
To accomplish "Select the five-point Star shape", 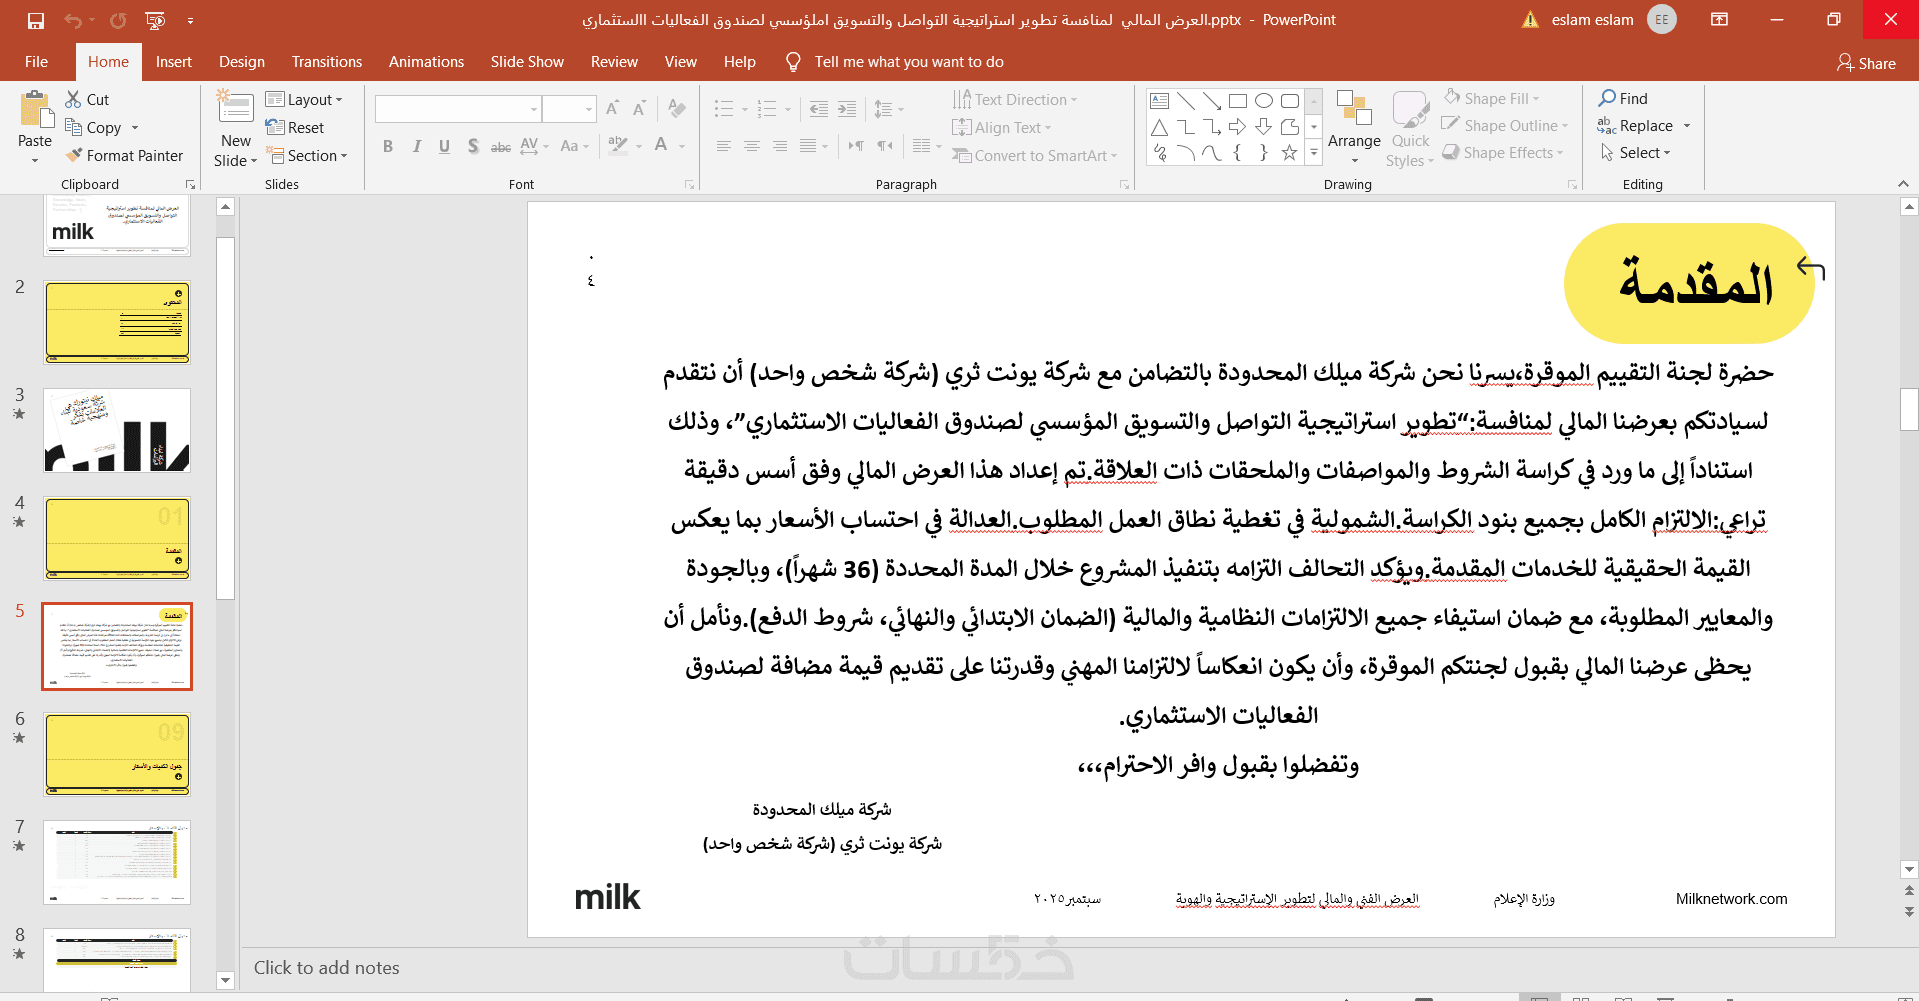I will pyautogui.click(x=1290, y=153).
